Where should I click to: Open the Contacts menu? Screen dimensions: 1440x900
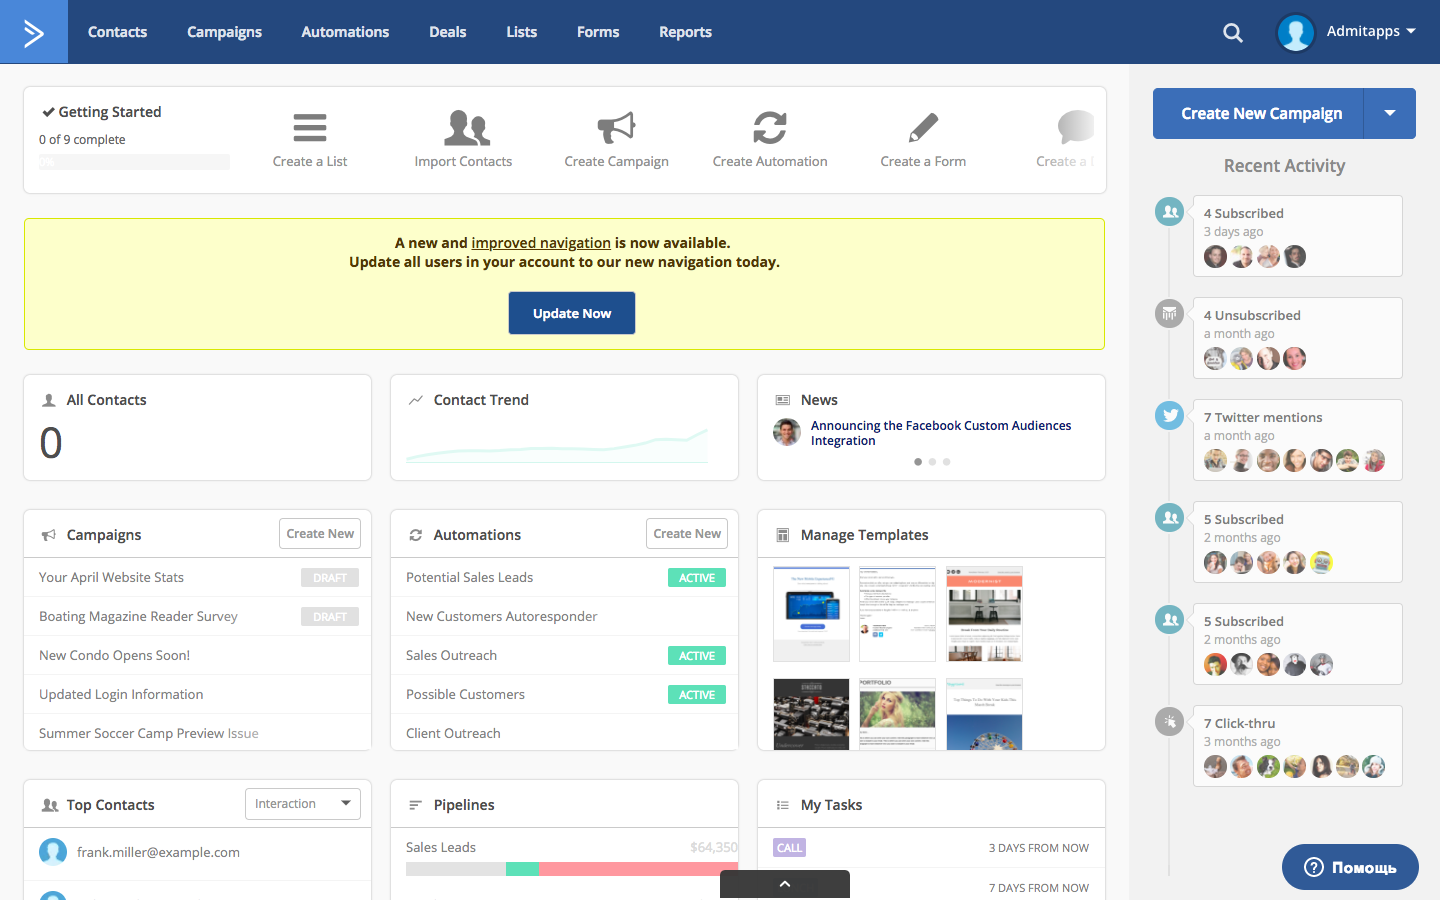117,32
